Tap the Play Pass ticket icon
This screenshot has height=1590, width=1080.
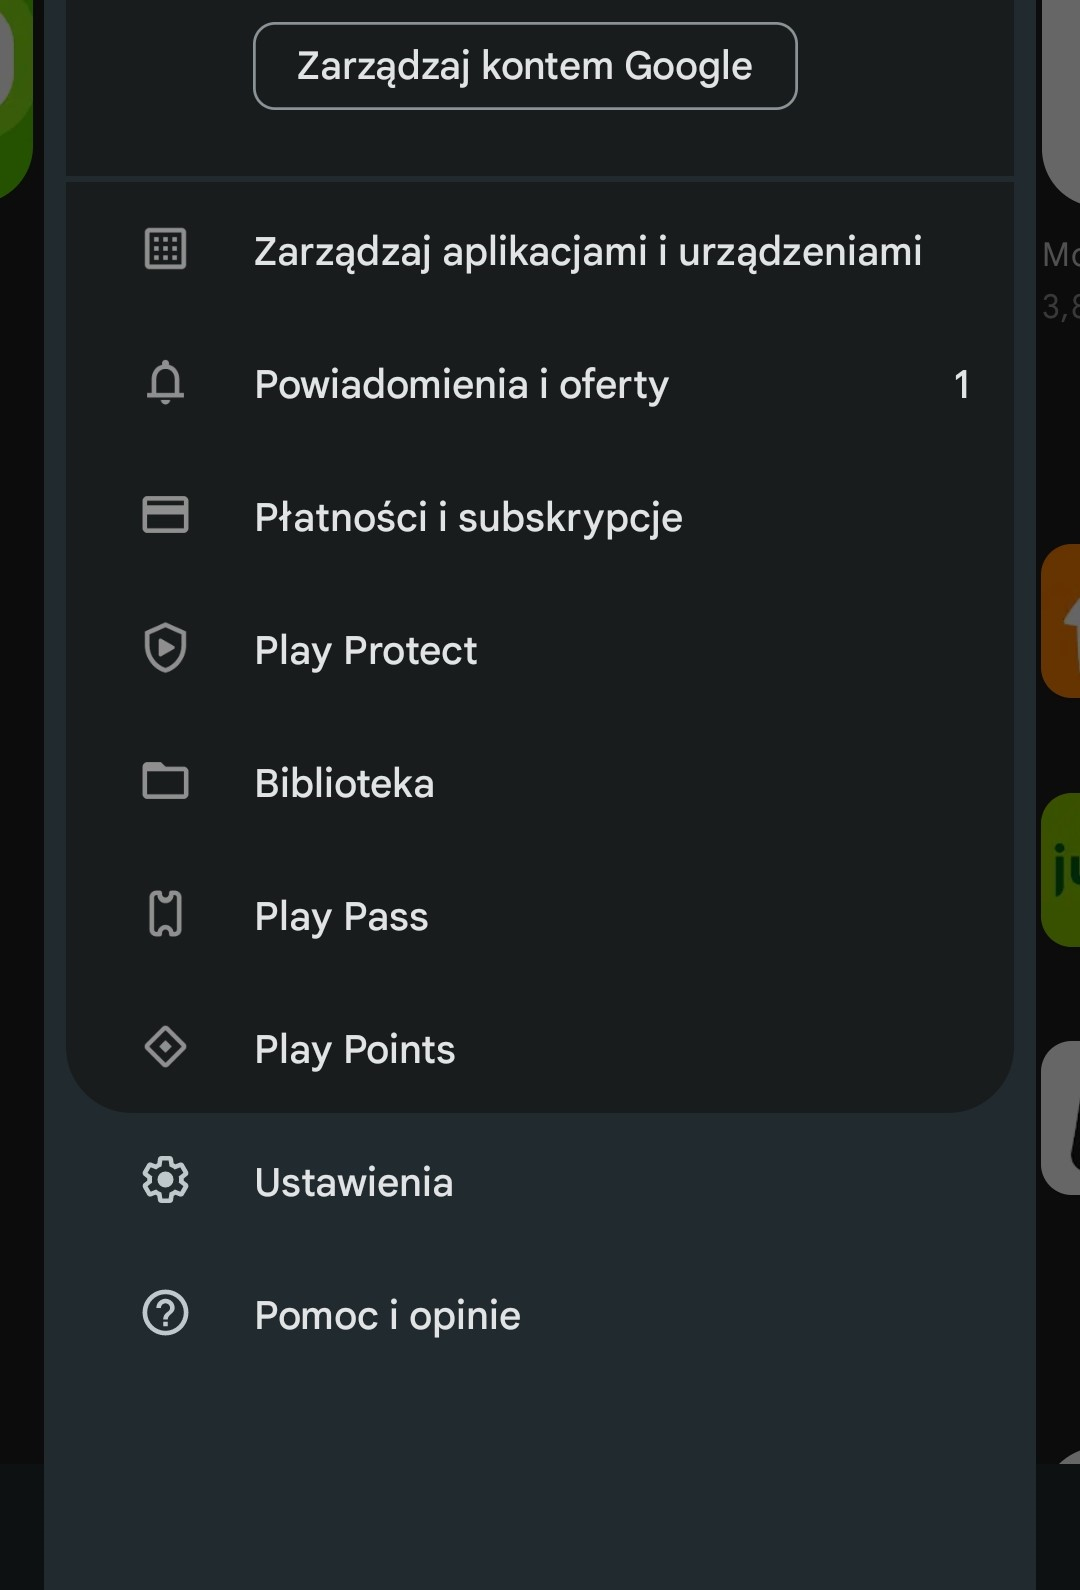tap(165, 915)
